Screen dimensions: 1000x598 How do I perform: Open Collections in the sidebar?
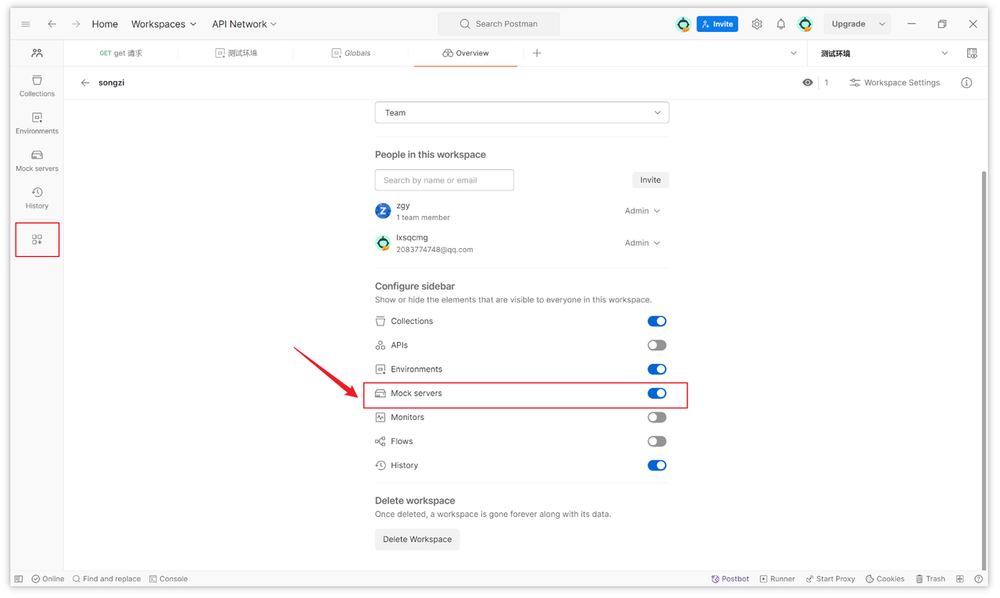point(37,85)
